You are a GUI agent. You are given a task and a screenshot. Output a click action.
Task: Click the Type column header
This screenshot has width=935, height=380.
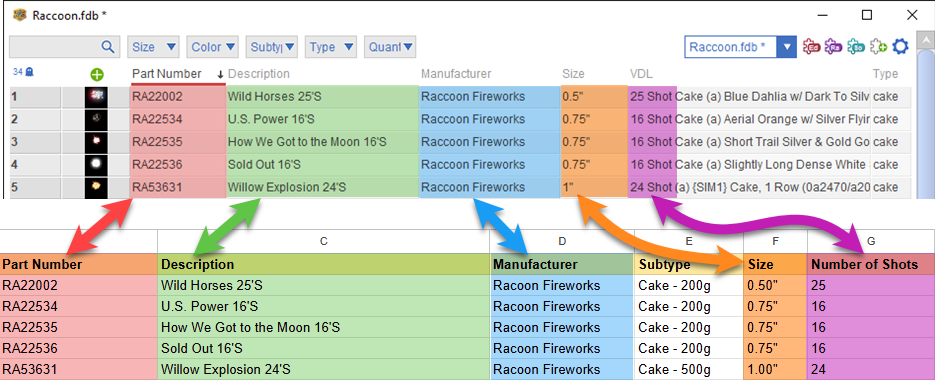pyautogui.click(x=886, y=74)
